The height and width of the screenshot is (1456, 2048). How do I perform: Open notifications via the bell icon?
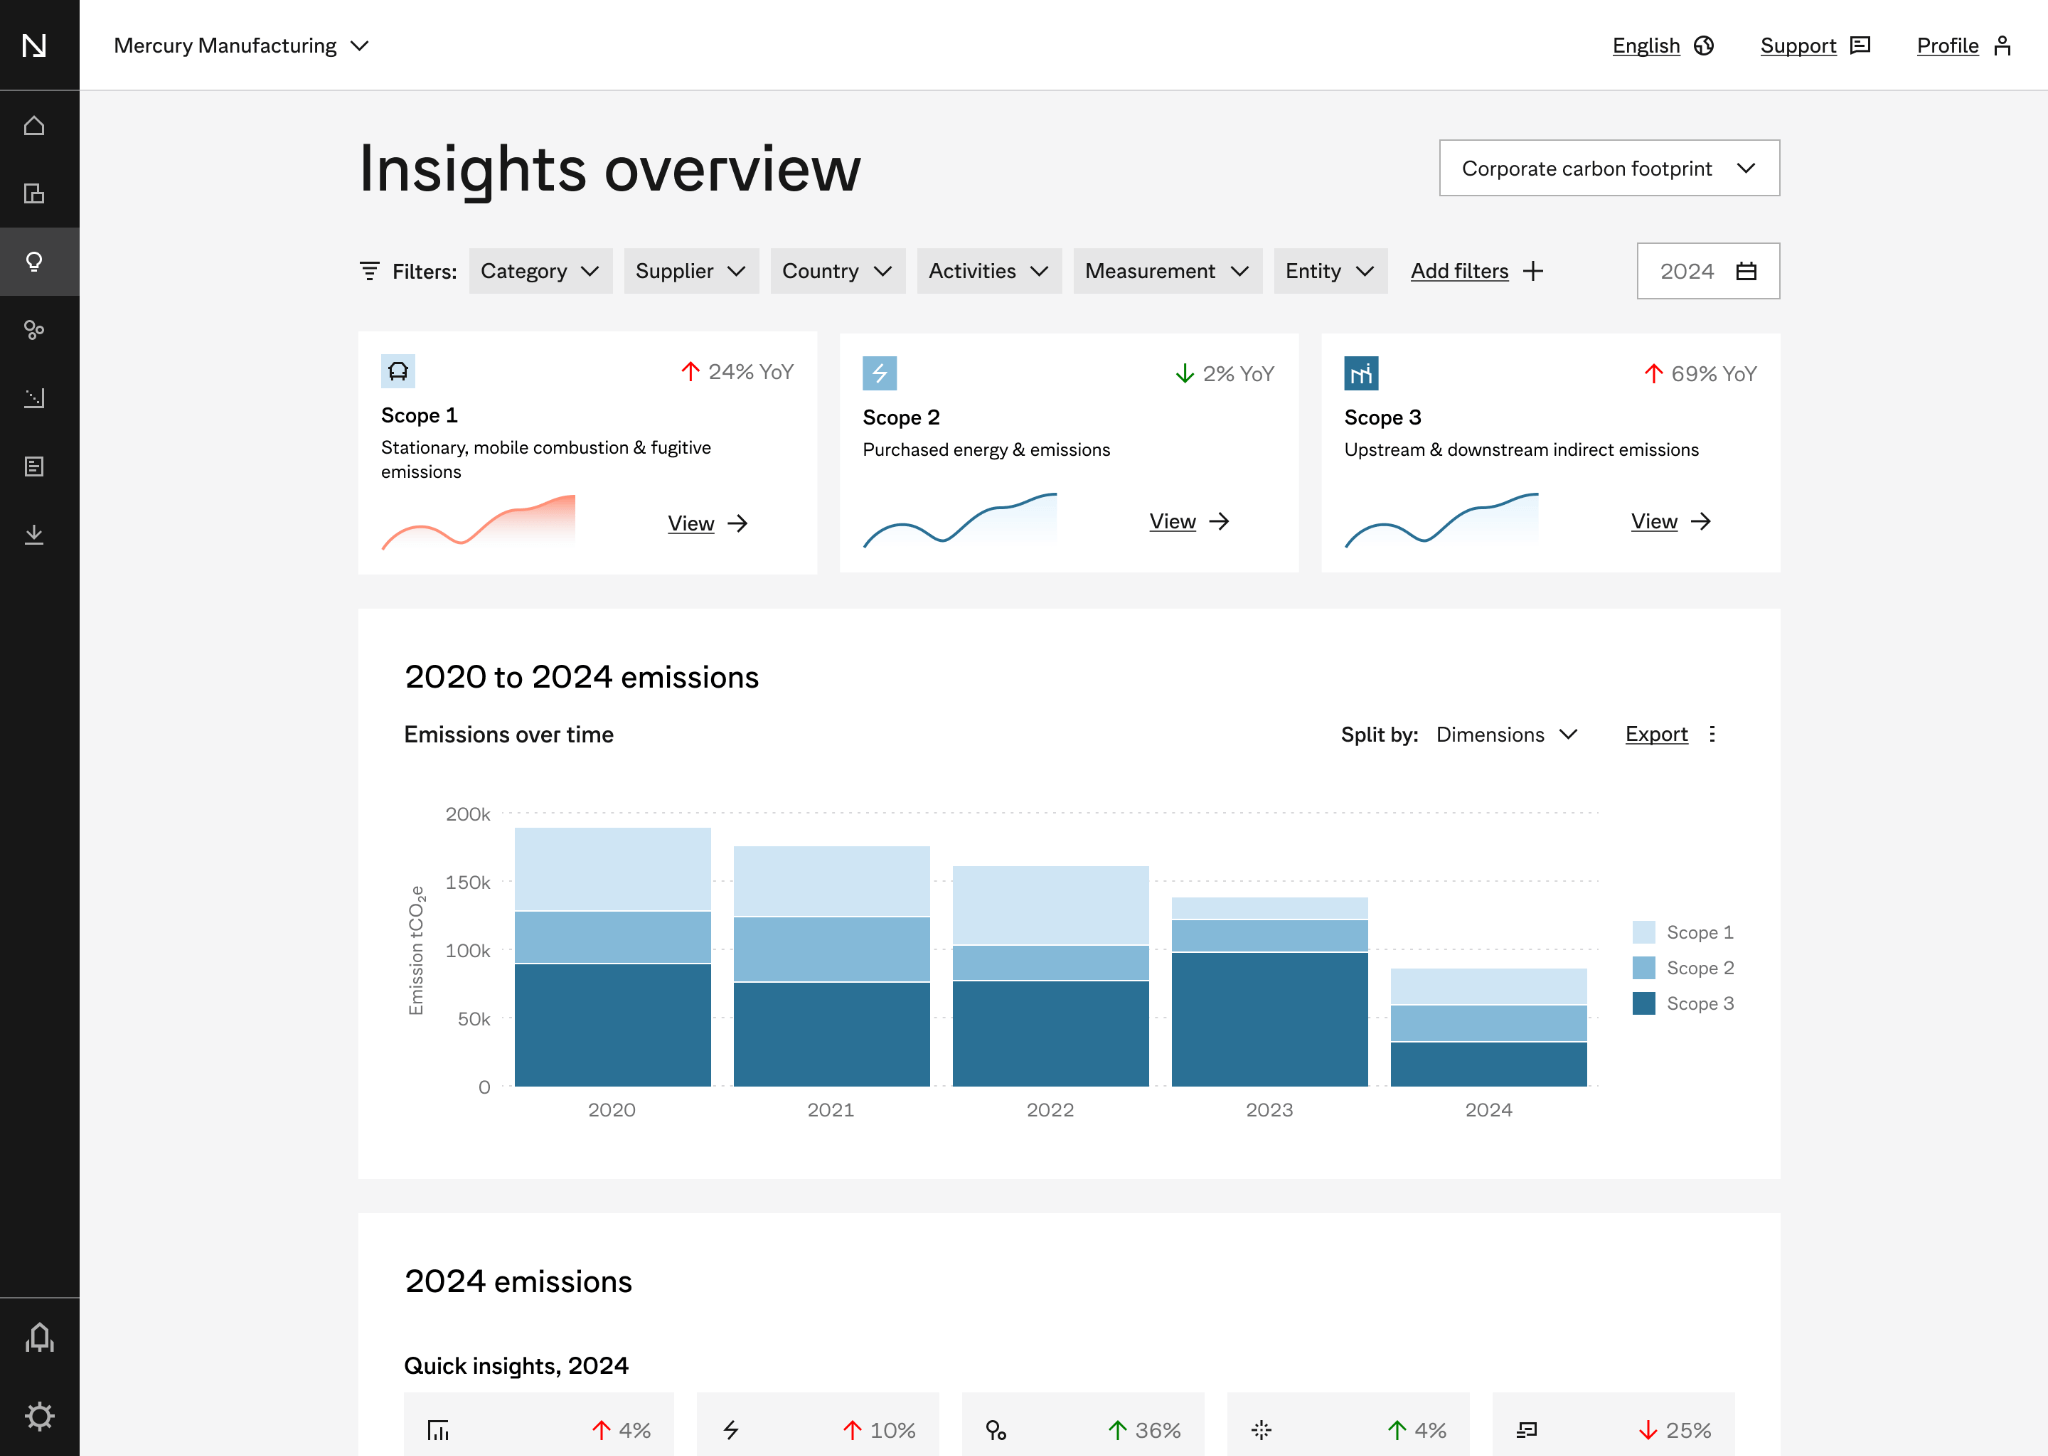40,1338
